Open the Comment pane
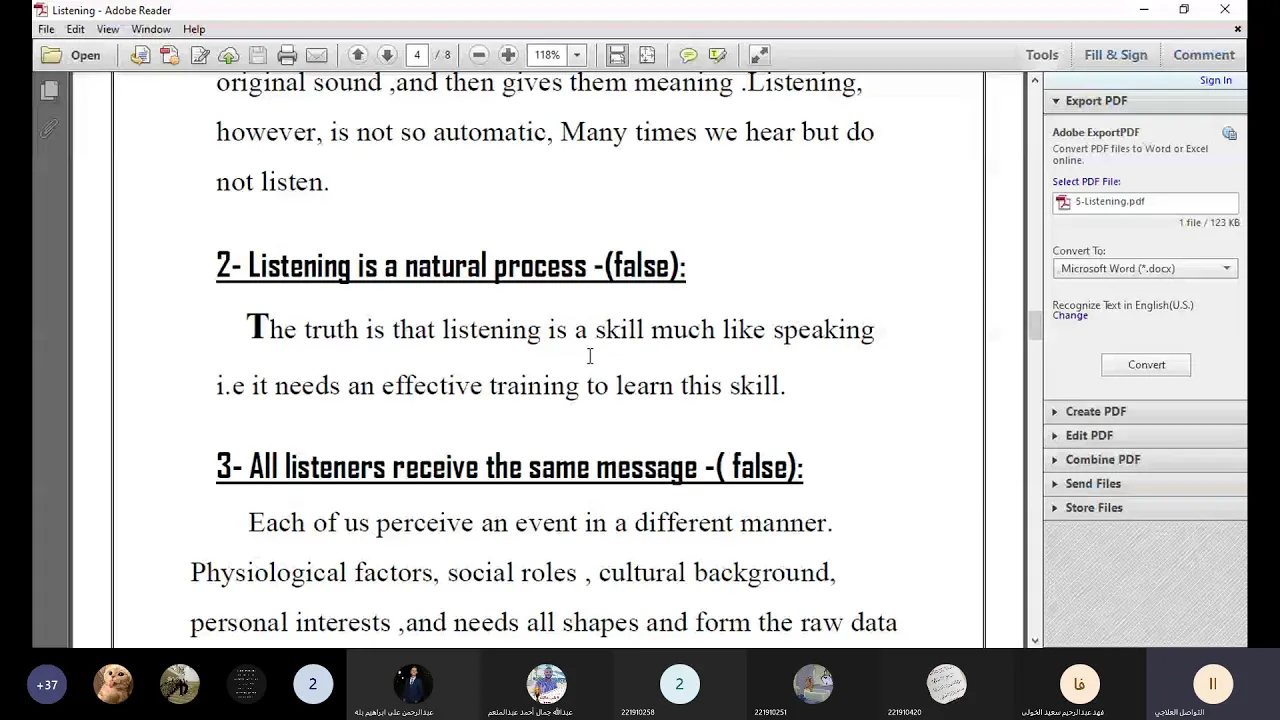1280x720 pixels. pyautogui.click(x=1204, y=55)
